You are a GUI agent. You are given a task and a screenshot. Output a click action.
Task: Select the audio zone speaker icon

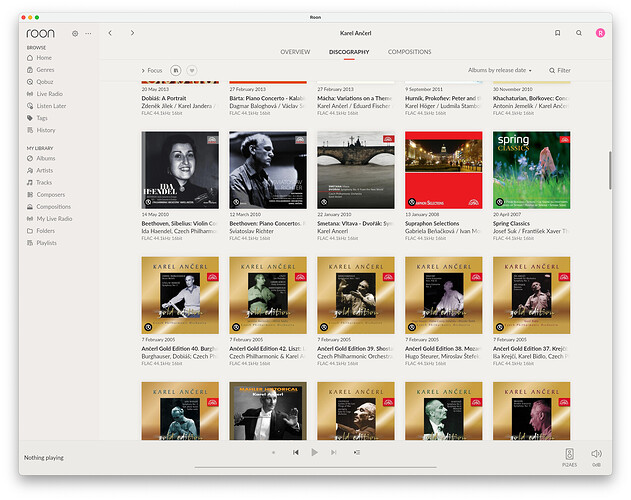(569, 454)
